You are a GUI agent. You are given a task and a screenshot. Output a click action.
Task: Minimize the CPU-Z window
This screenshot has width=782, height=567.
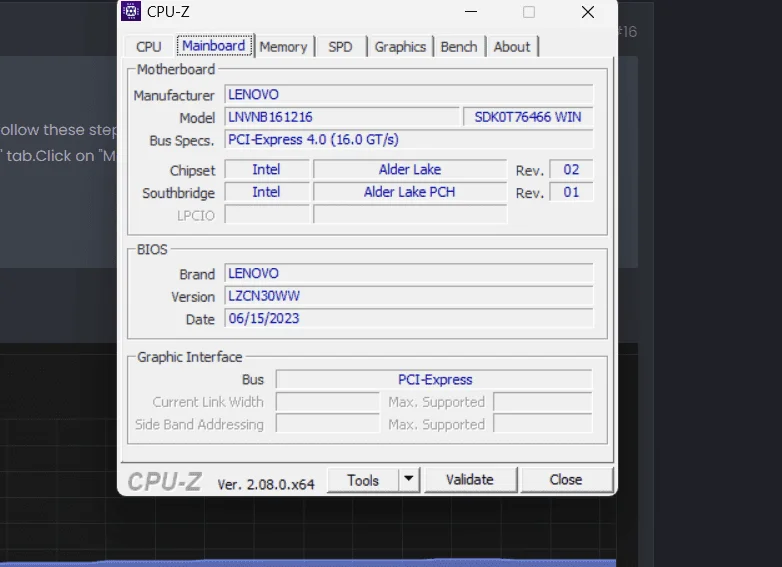coord(471,12)
